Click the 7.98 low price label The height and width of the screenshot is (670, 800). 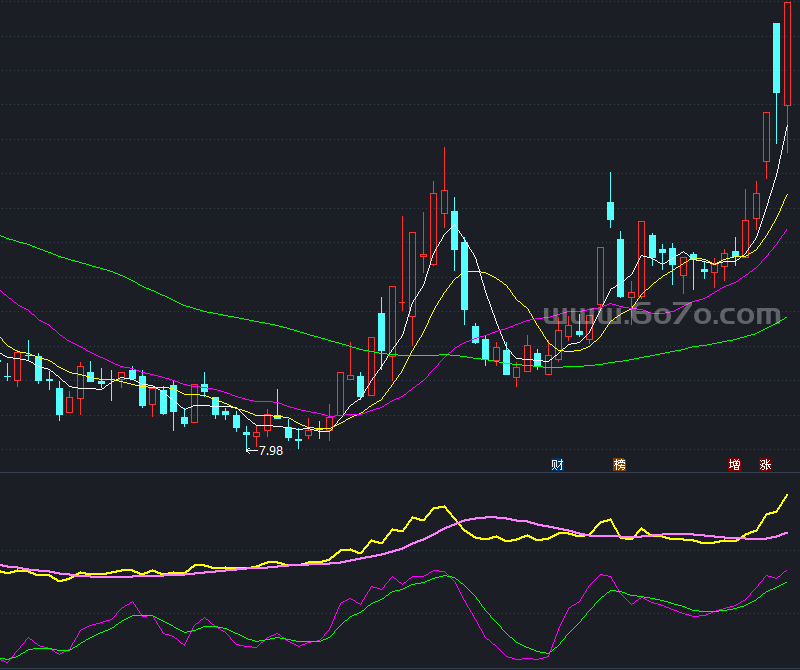(270, 451)
